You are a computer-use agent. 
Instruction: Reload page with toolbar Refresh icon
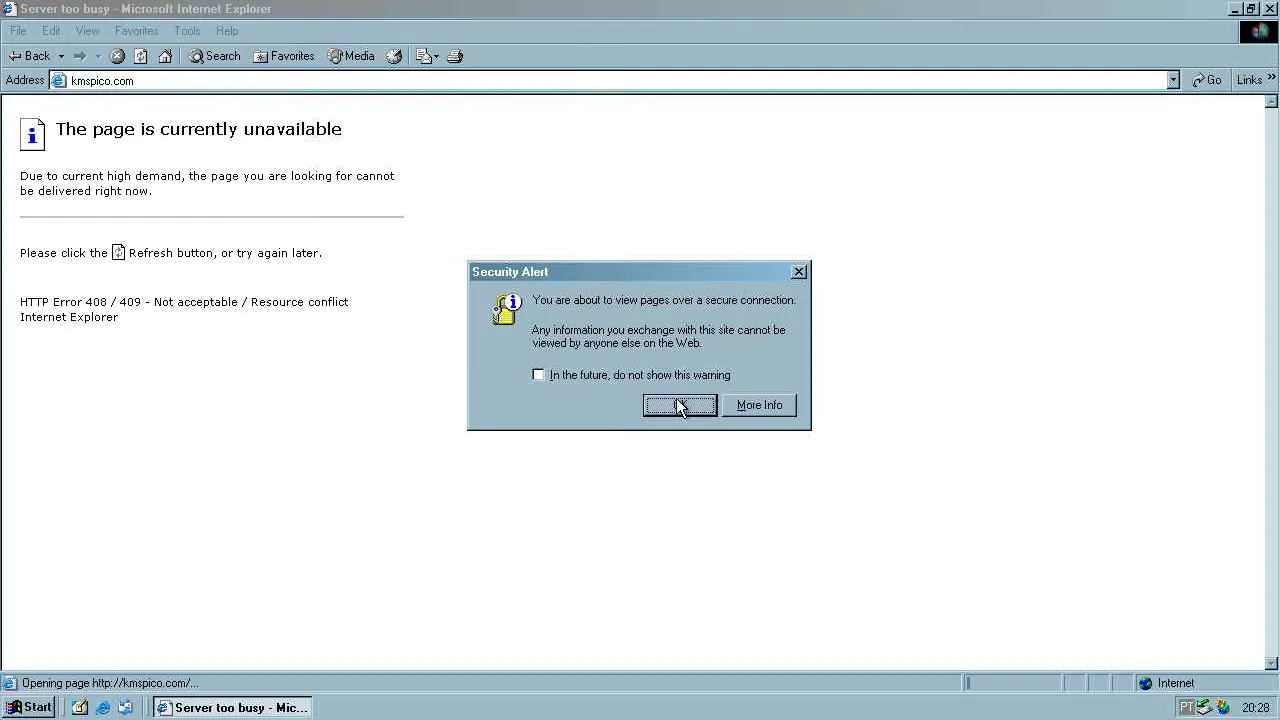tap(141, 56)
